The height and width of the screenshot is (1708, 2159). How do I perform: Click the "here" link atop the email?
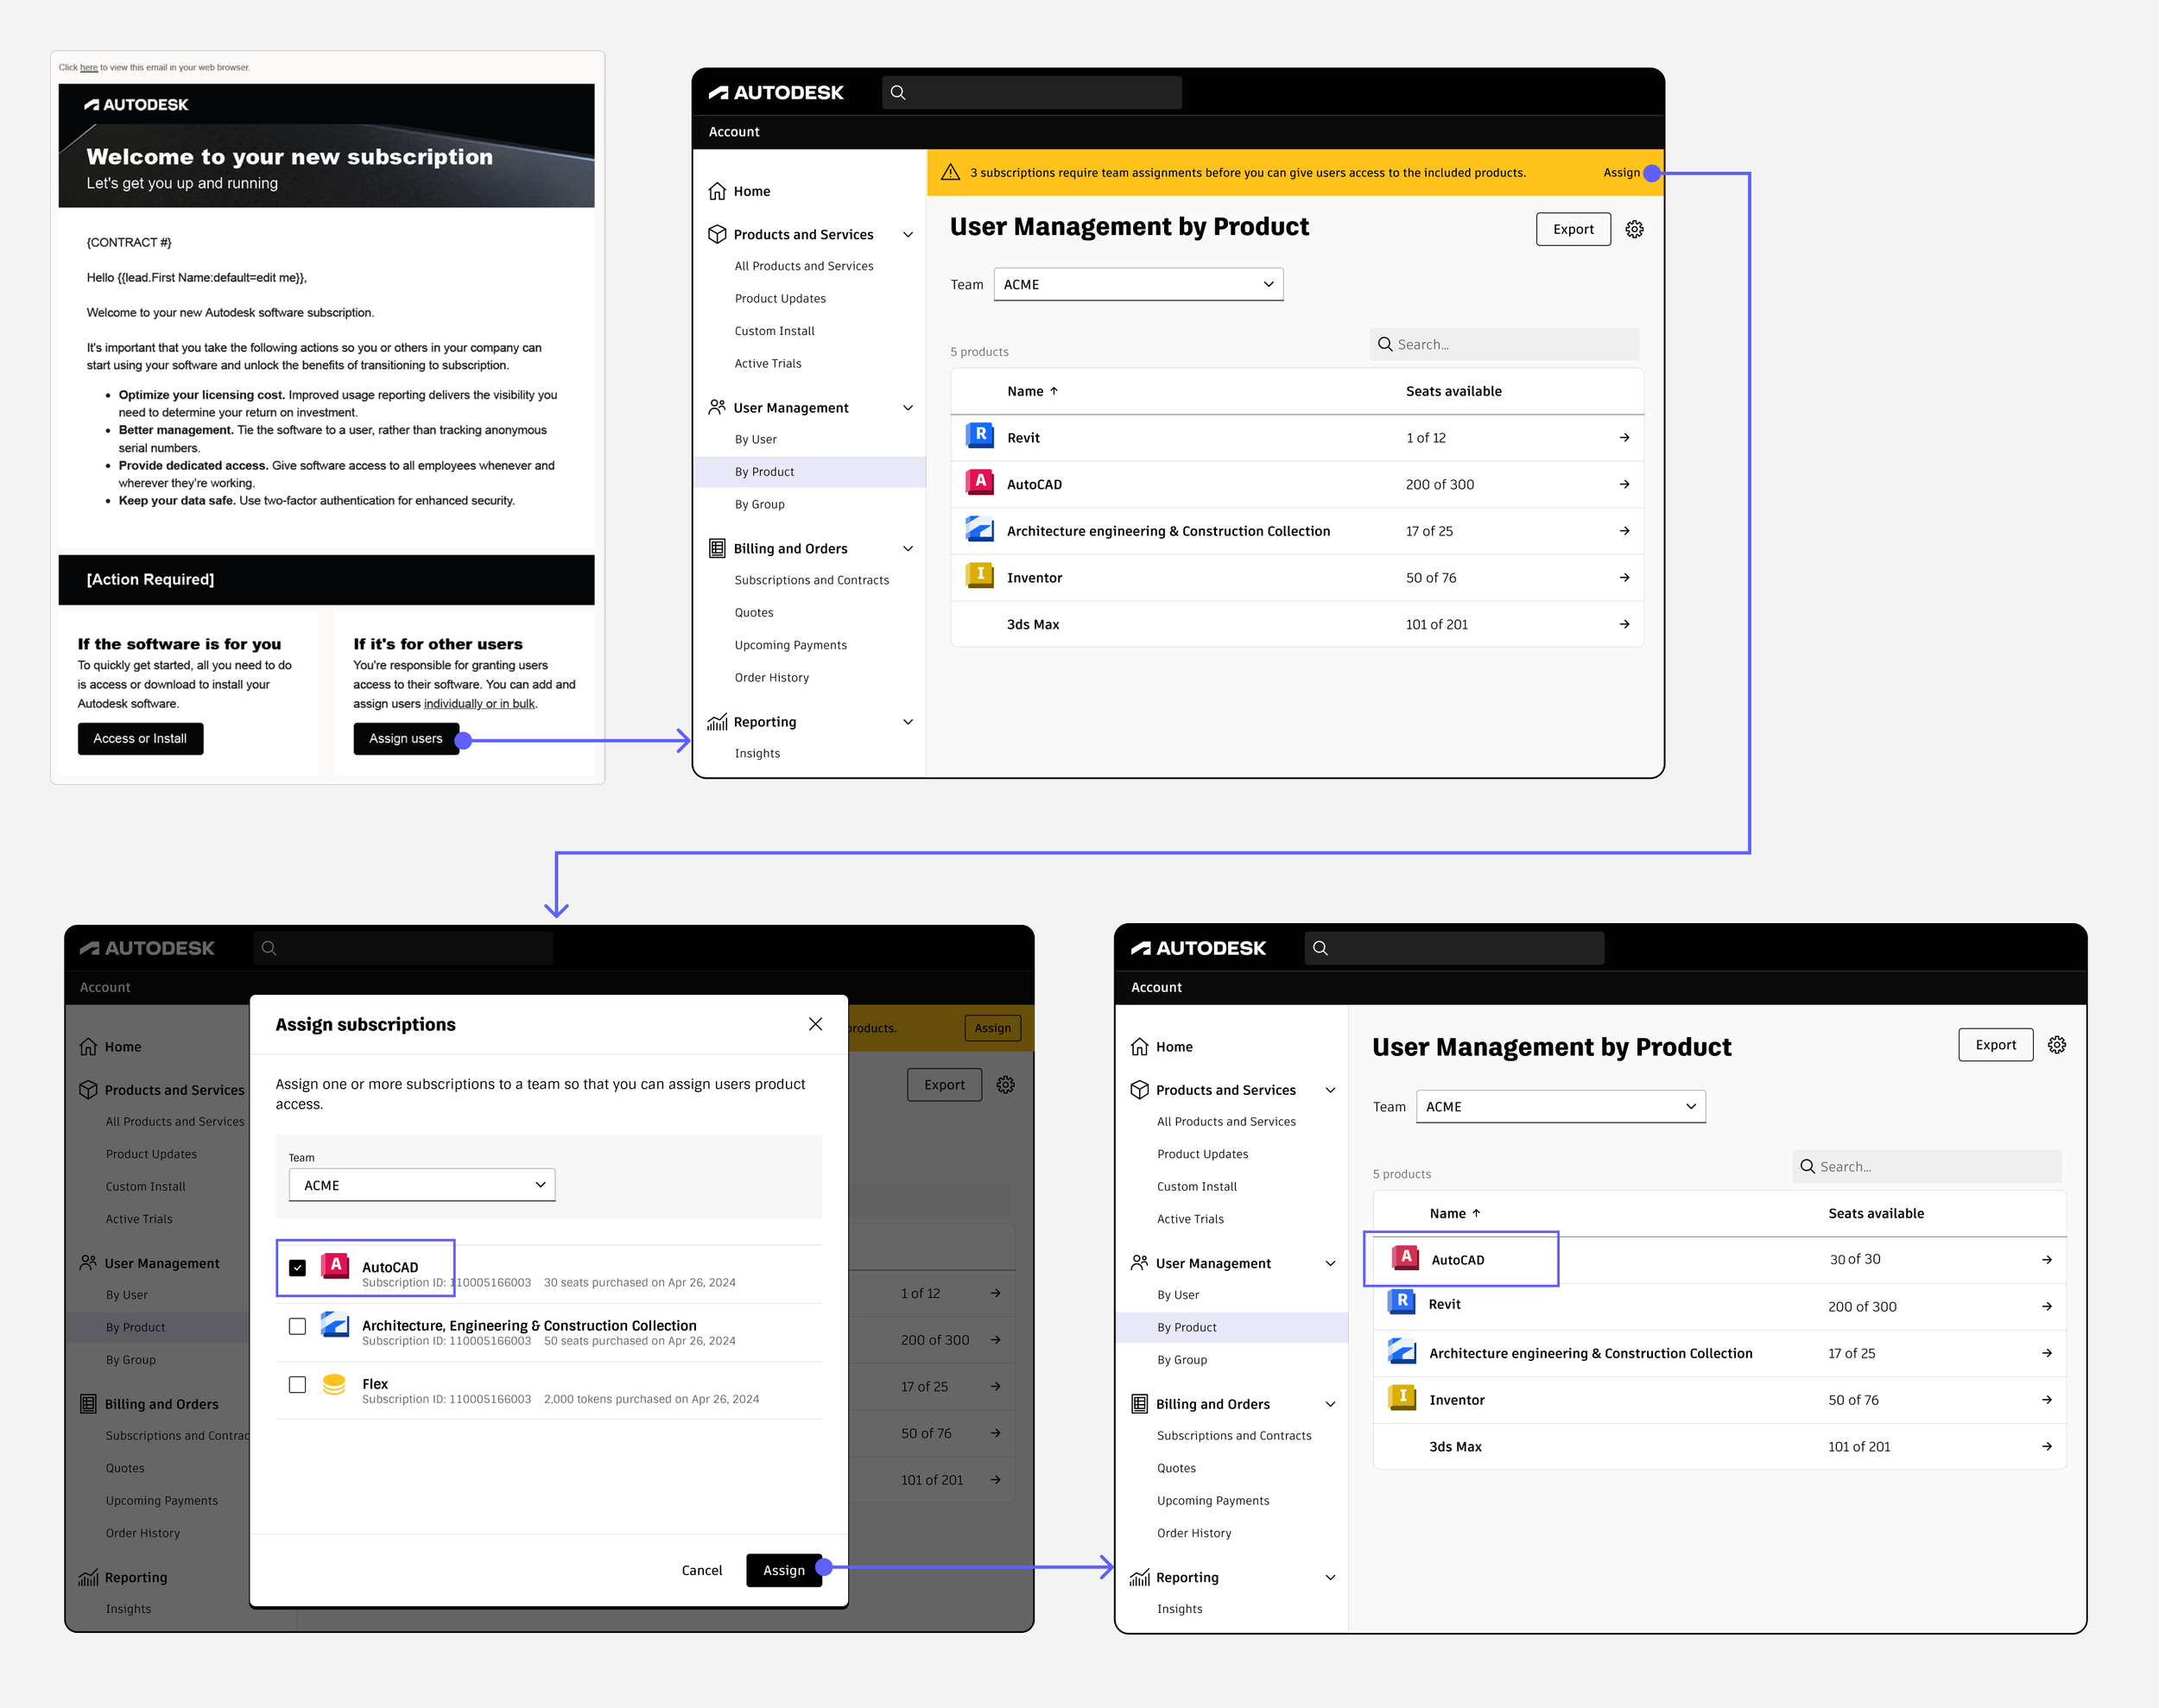pos(89,68)
